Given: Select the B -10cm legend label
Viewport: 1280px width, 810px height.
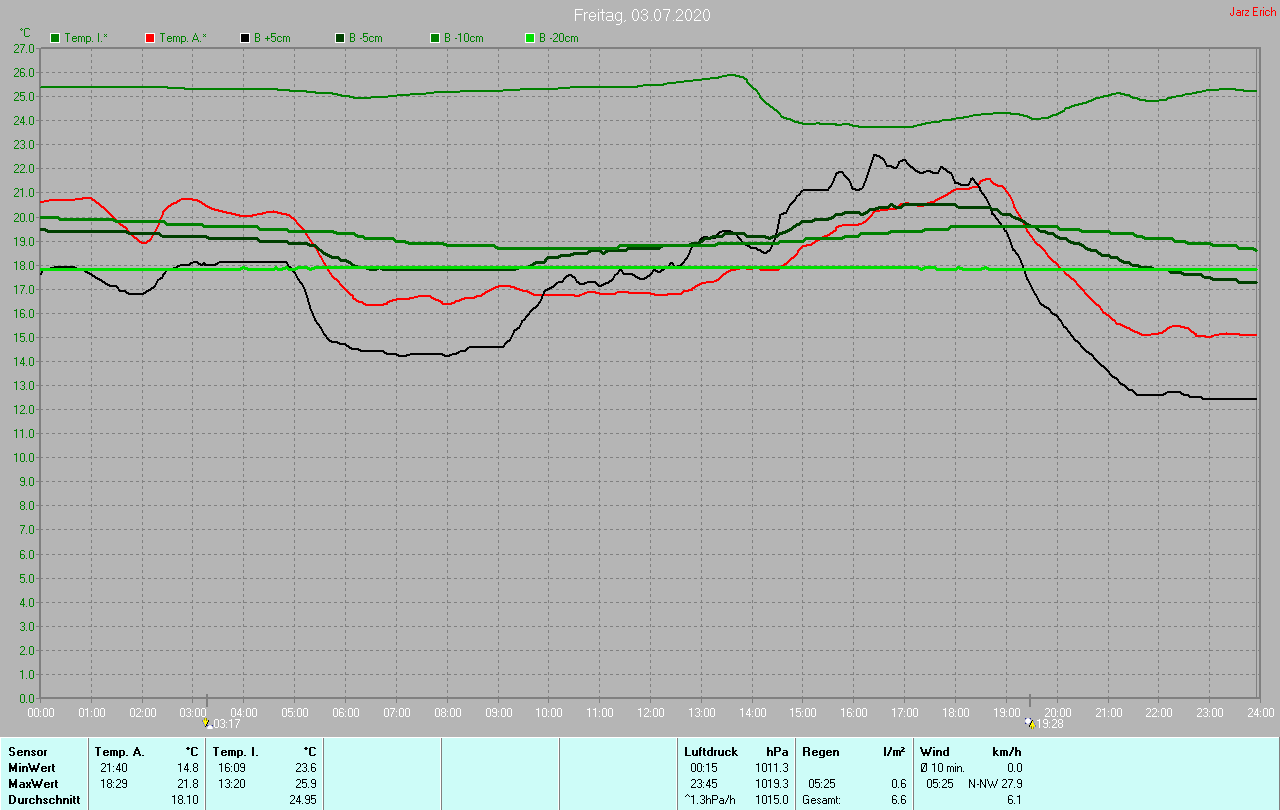Looking at the screenshot, I should (463, 38).
